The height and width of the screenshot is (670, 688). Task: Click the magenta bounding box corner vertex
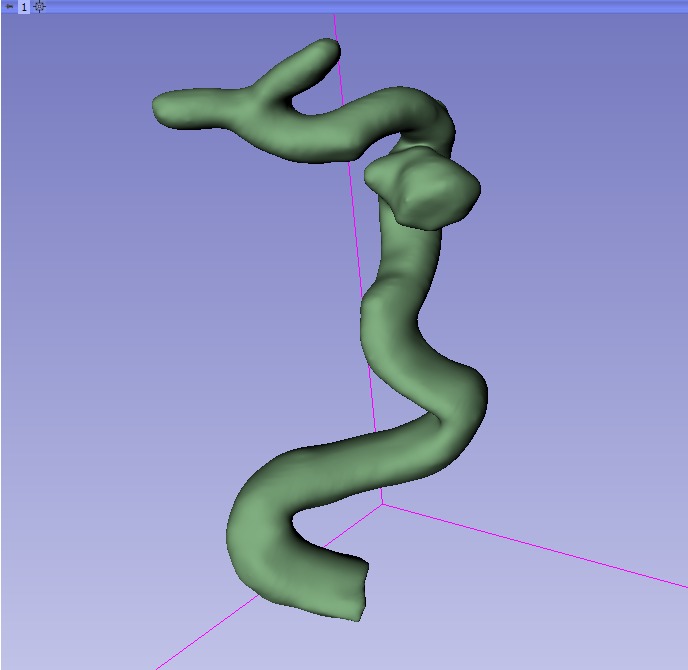[x=382, y=504]
